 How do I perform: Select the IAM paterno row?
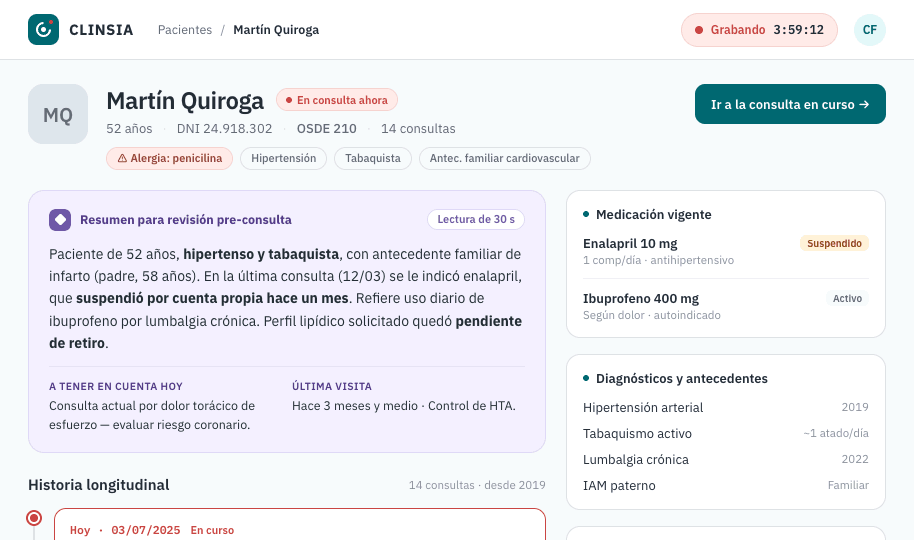tap(726, 485)
